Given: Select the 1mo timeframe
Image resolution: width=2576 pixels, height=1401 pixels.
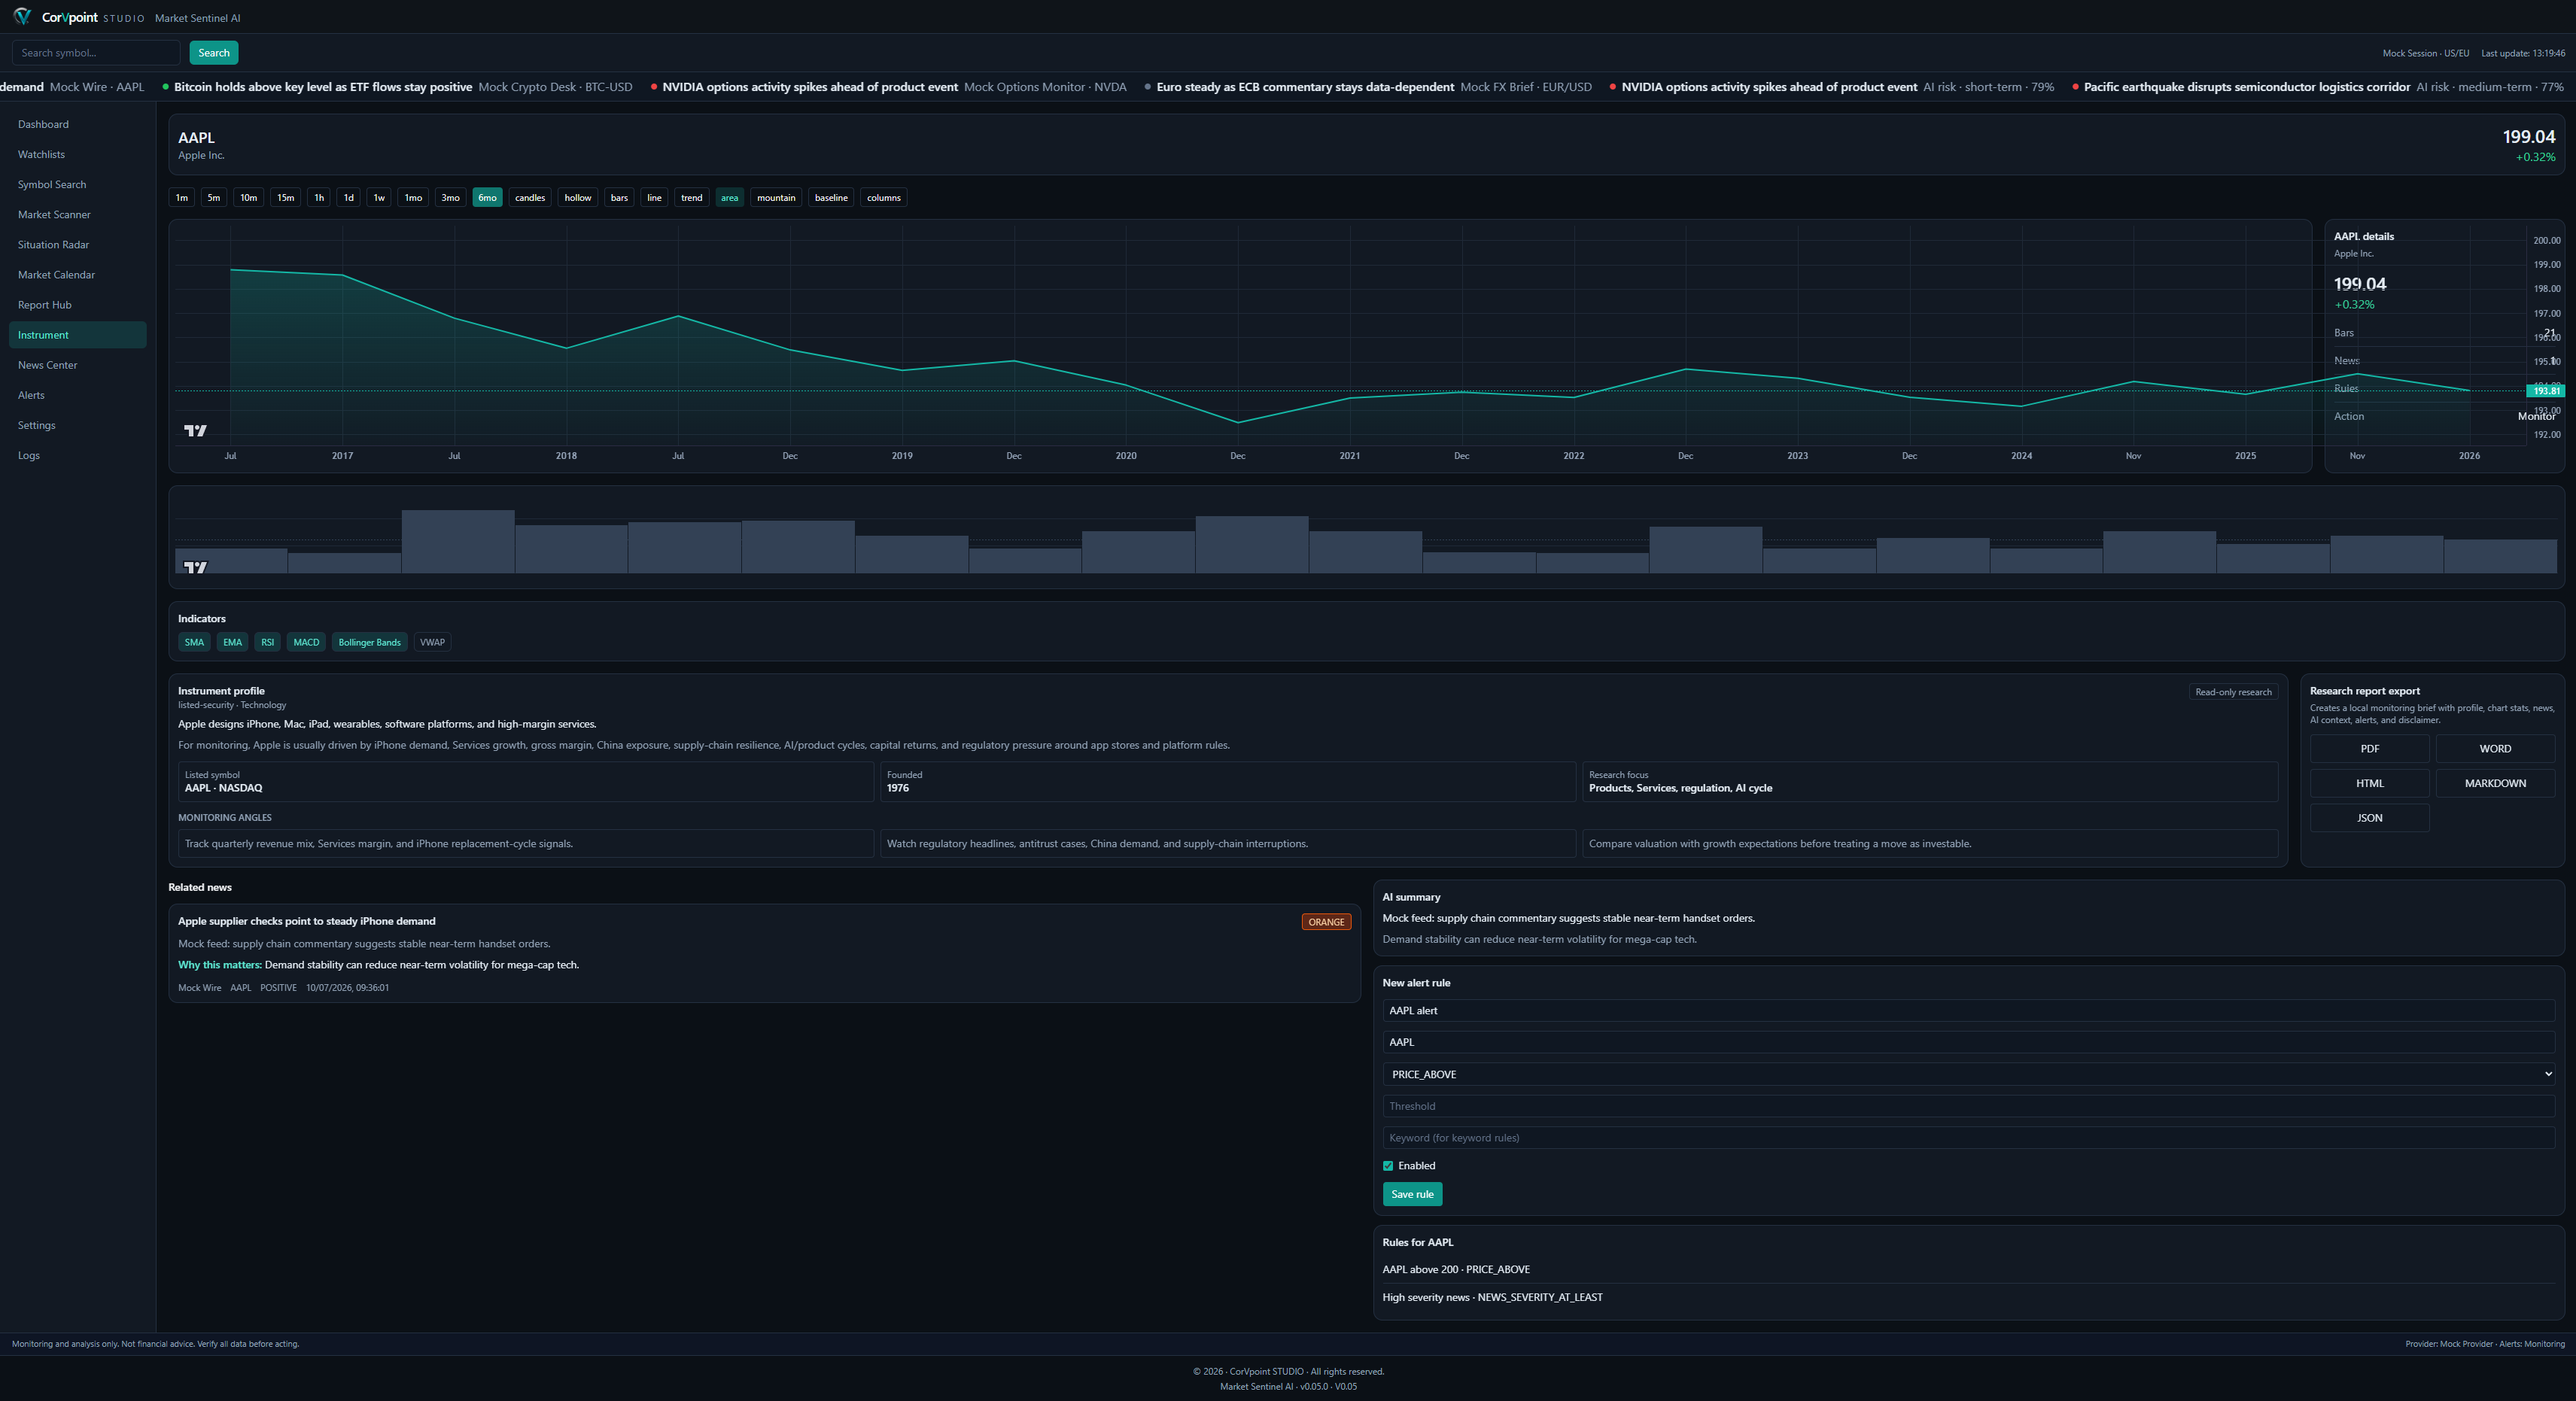Looking at the screenshot, I should tap(413, 198).
